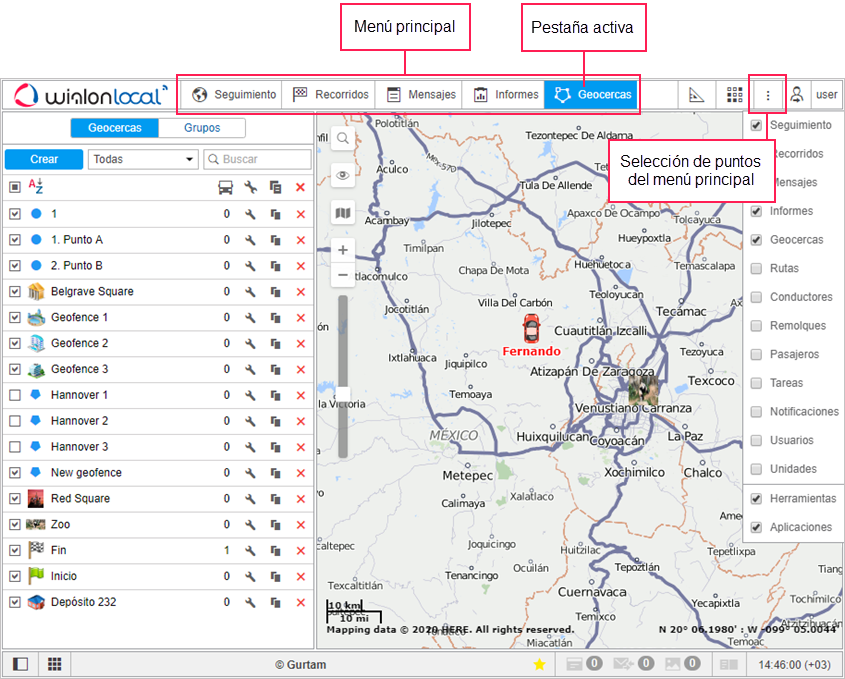The width and height of the screenshot is (845, 679).
Task: Open the three-dot menu item selector
Action: point(767,95)
